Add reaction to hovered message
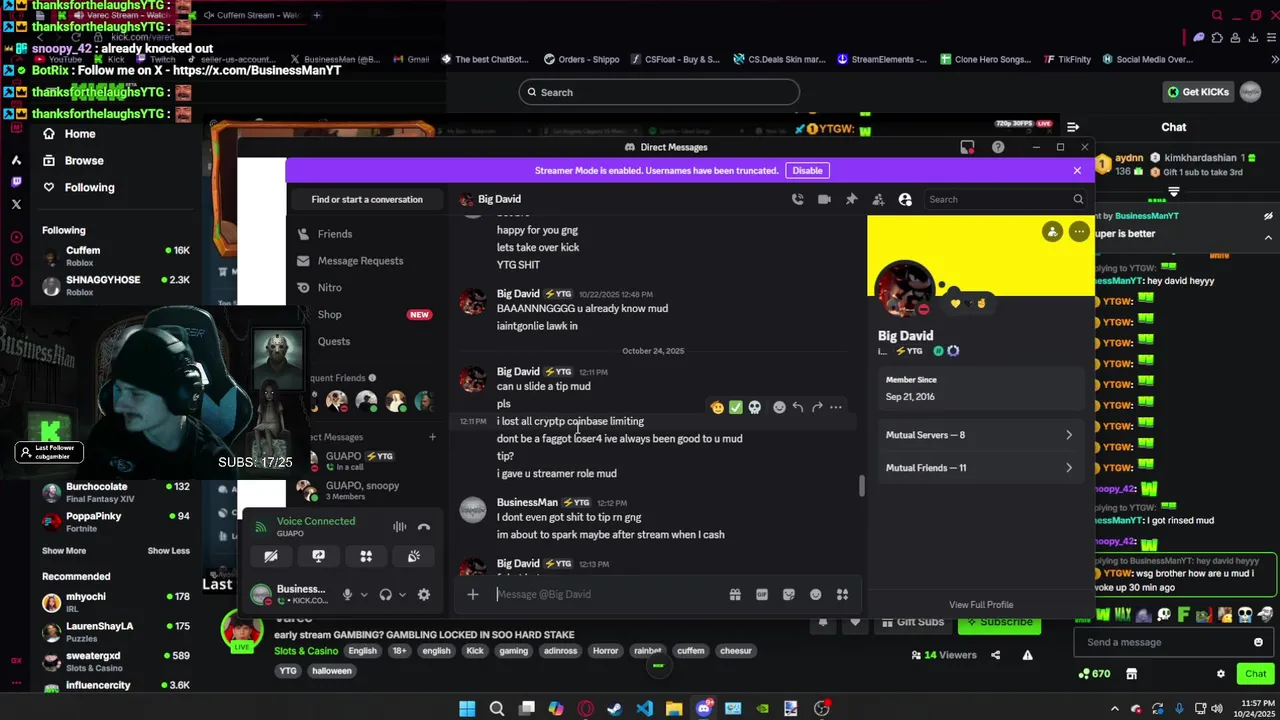 click(x=779, y=407)
